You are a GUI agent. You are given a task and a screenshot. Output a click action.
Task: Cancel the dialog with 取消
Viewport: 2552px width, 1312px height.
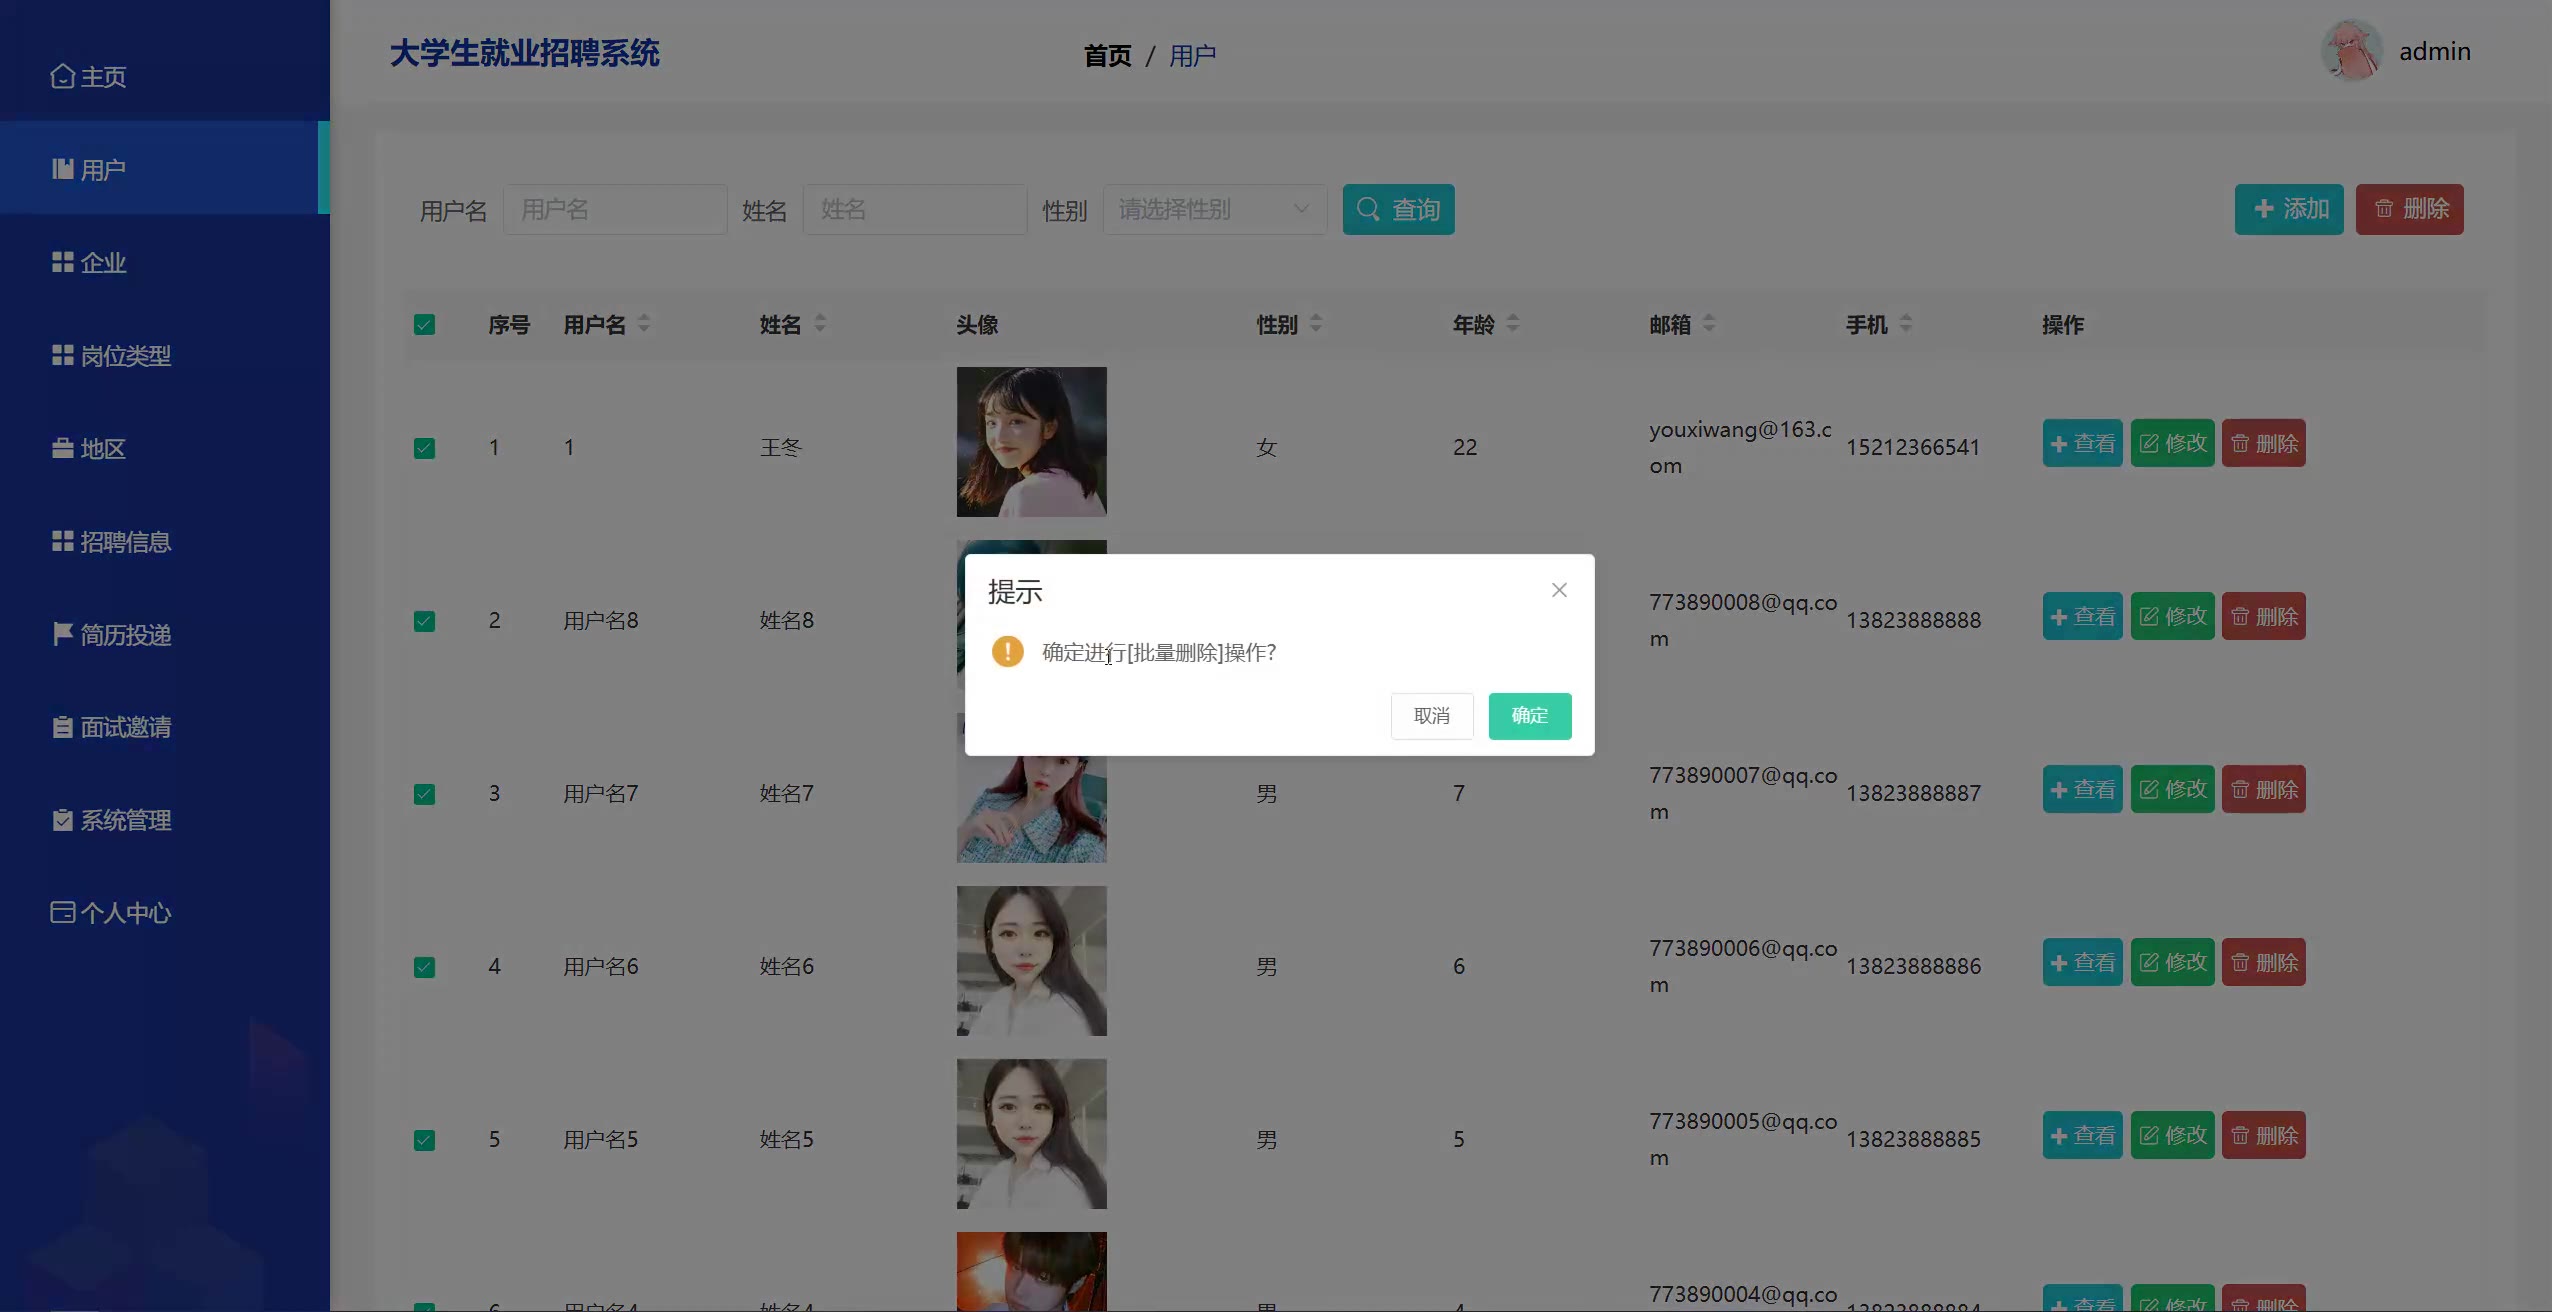[1431, 716]
